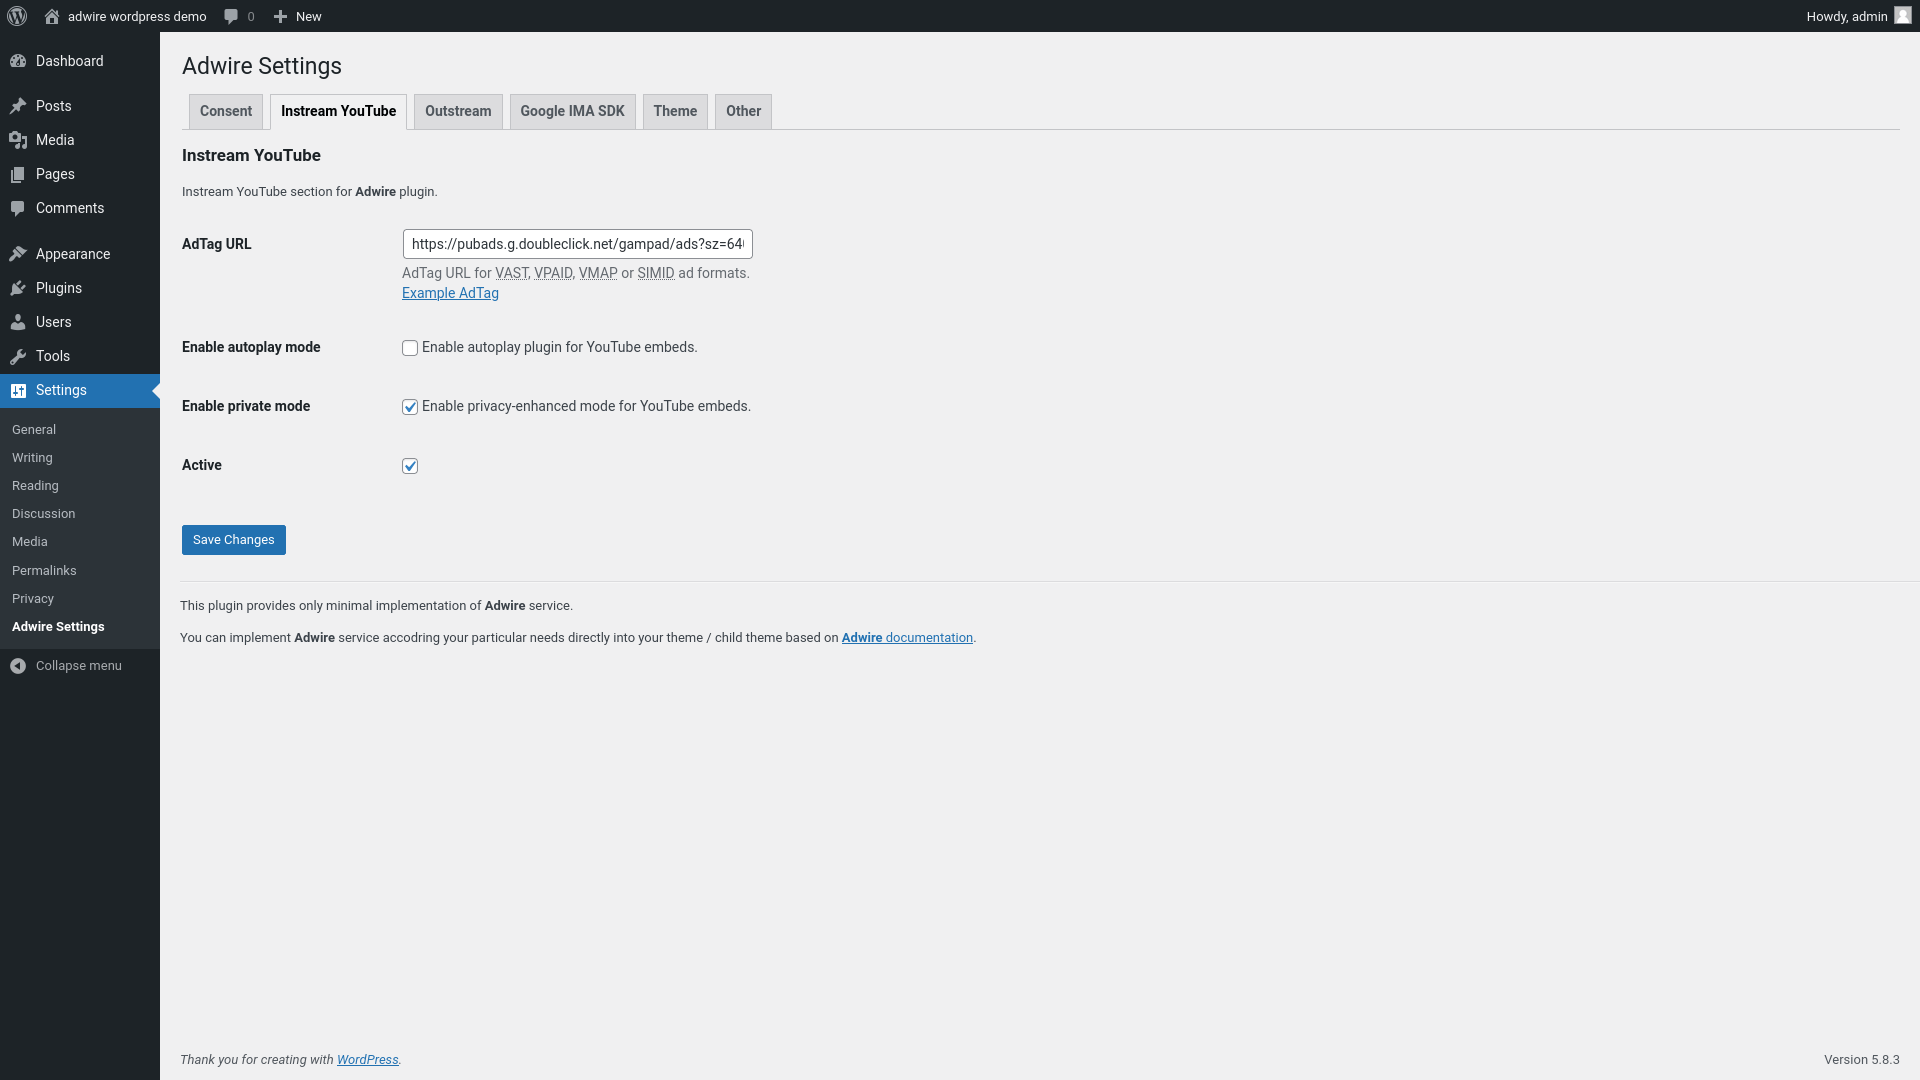Open Tools menu section
1920x1080 pixels.
pos(53,356)
